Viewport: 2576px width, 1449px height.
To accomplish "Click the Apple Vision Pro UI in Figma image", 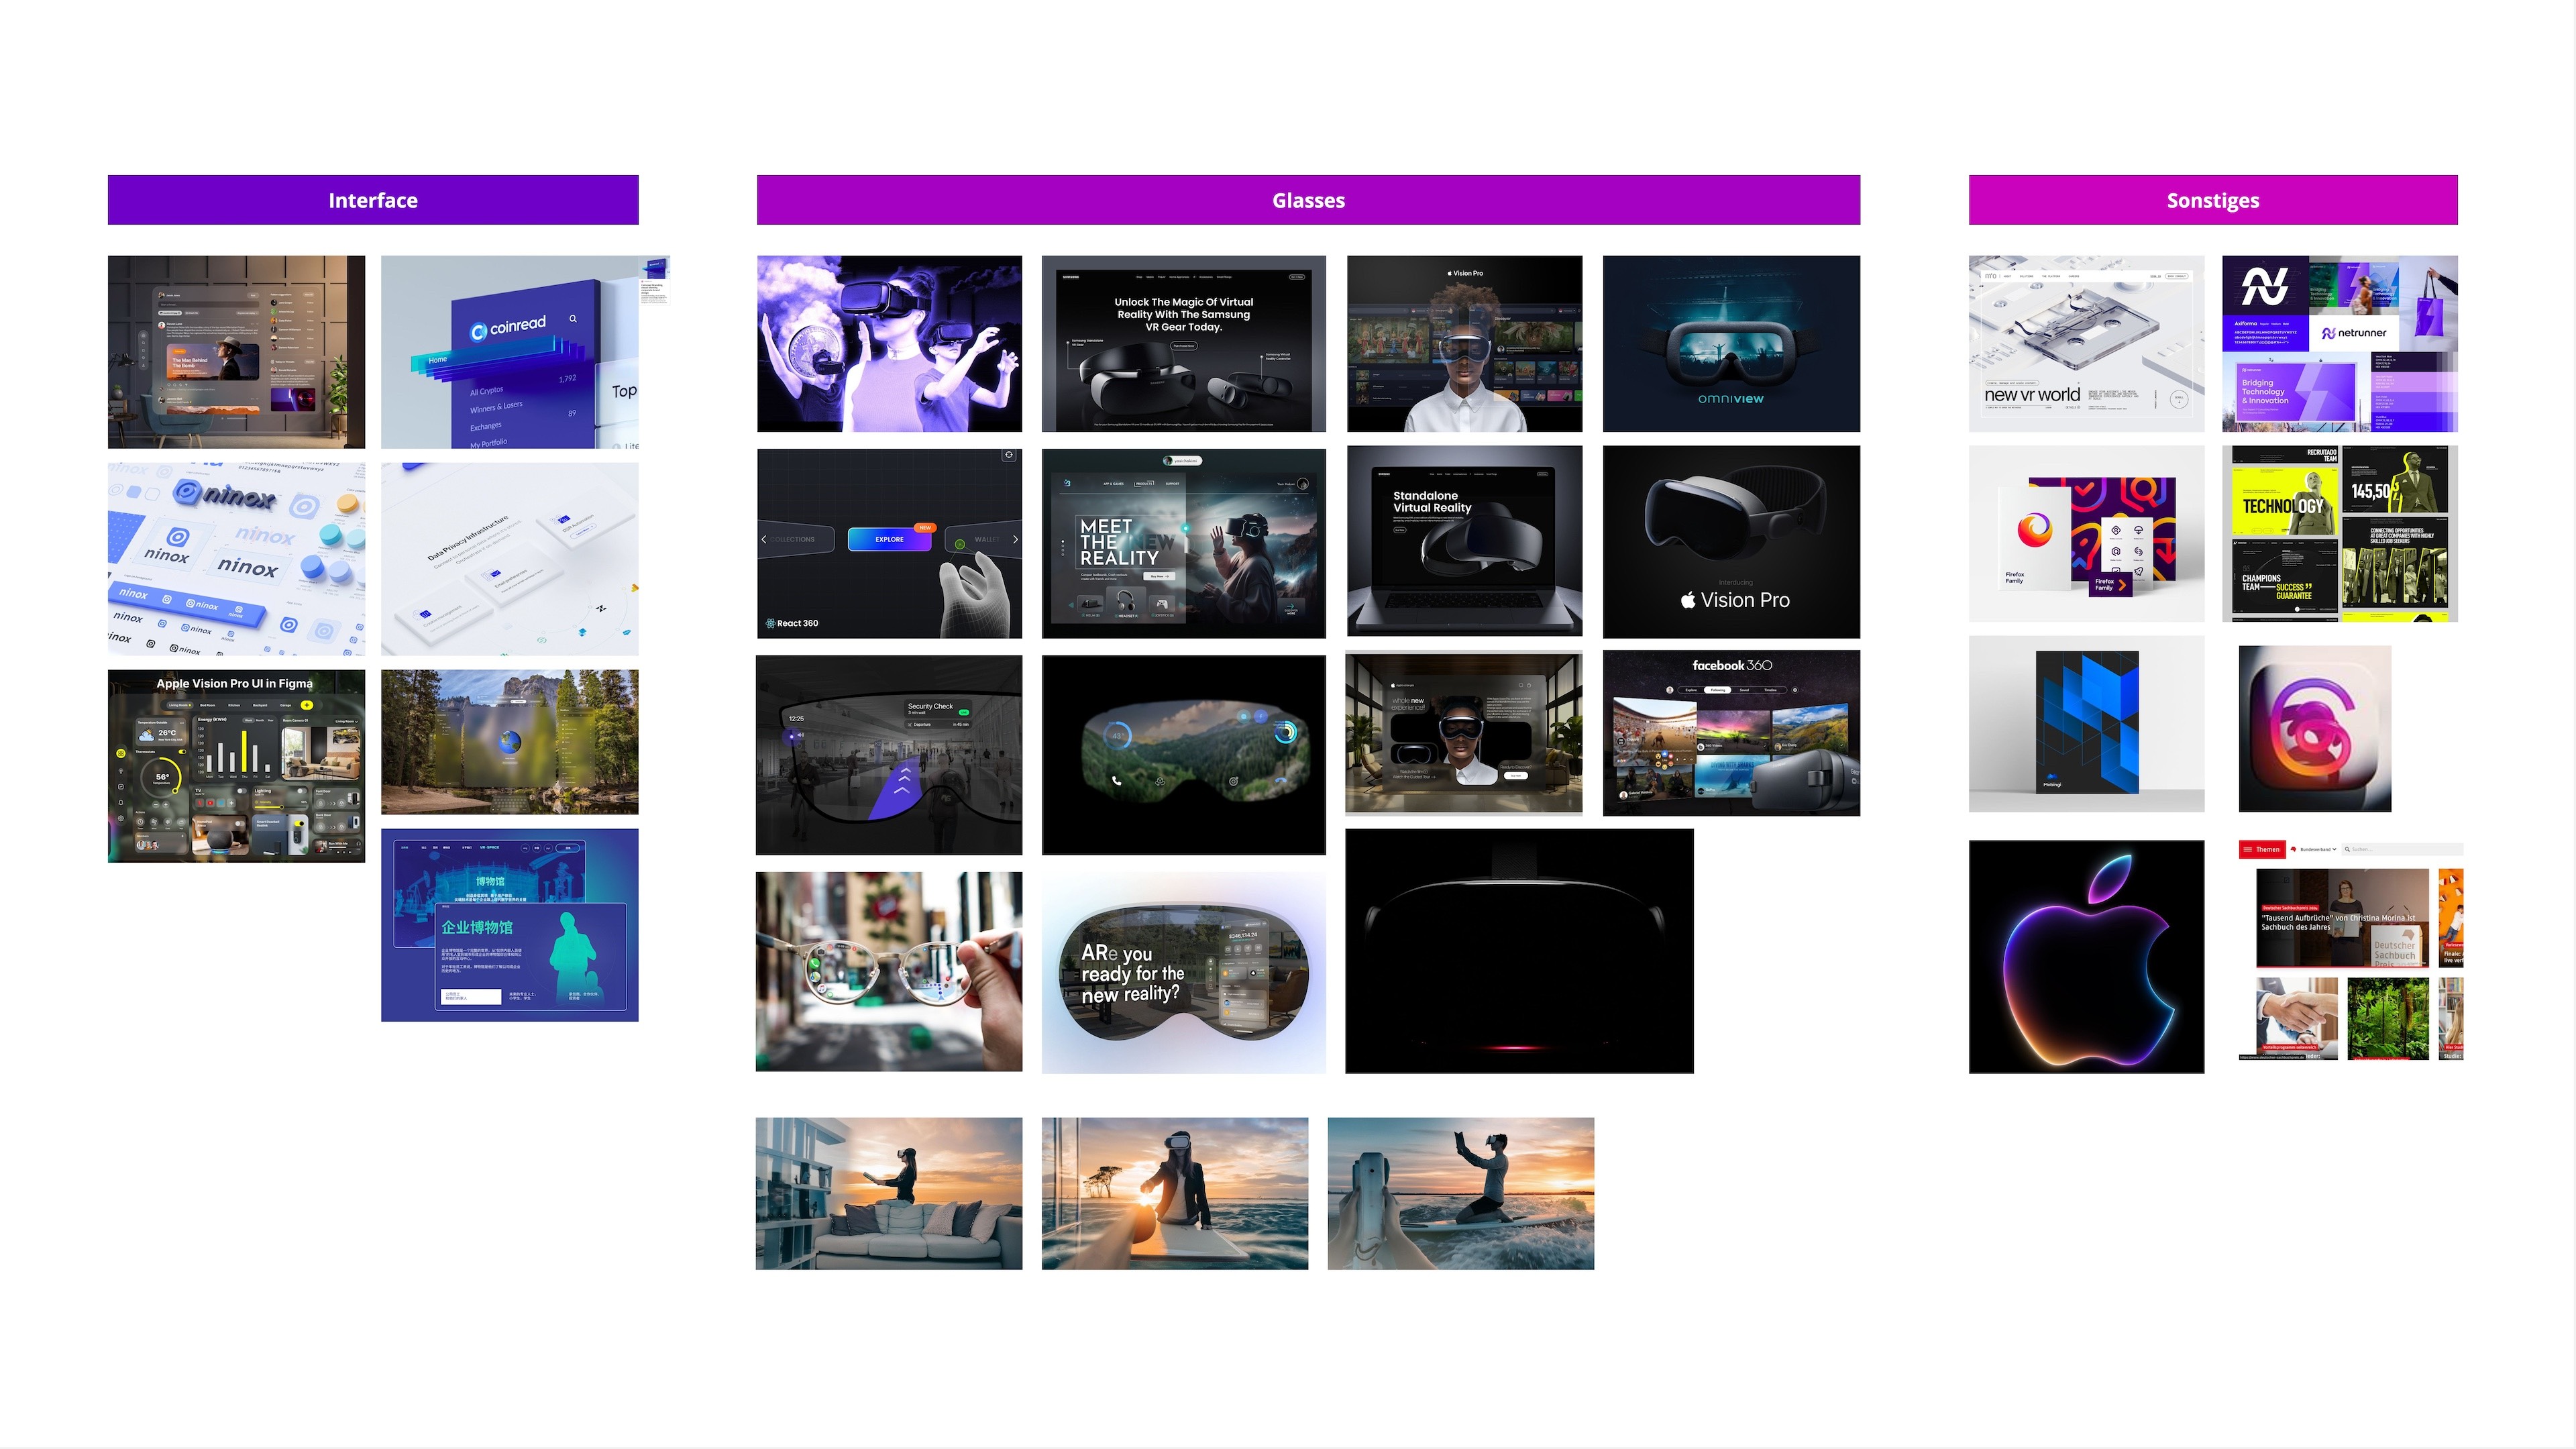I will [x=236, y=766].
